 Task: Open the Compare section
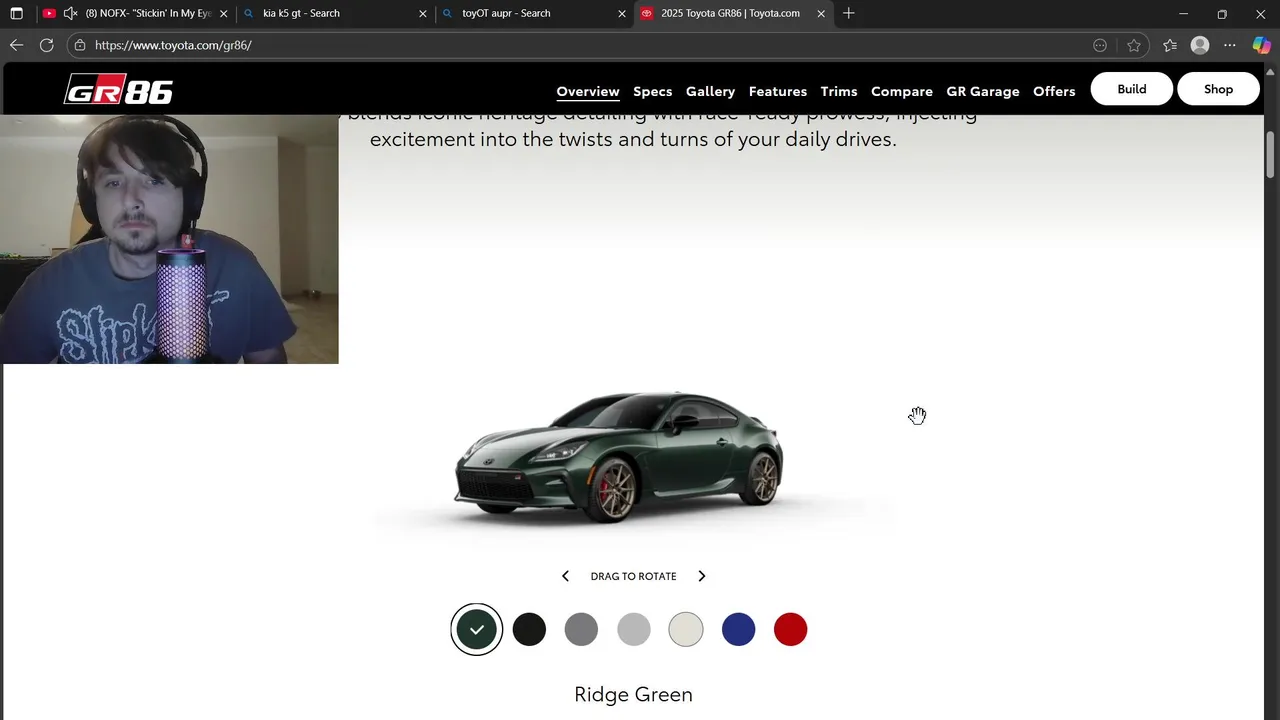tap(901, 91)
